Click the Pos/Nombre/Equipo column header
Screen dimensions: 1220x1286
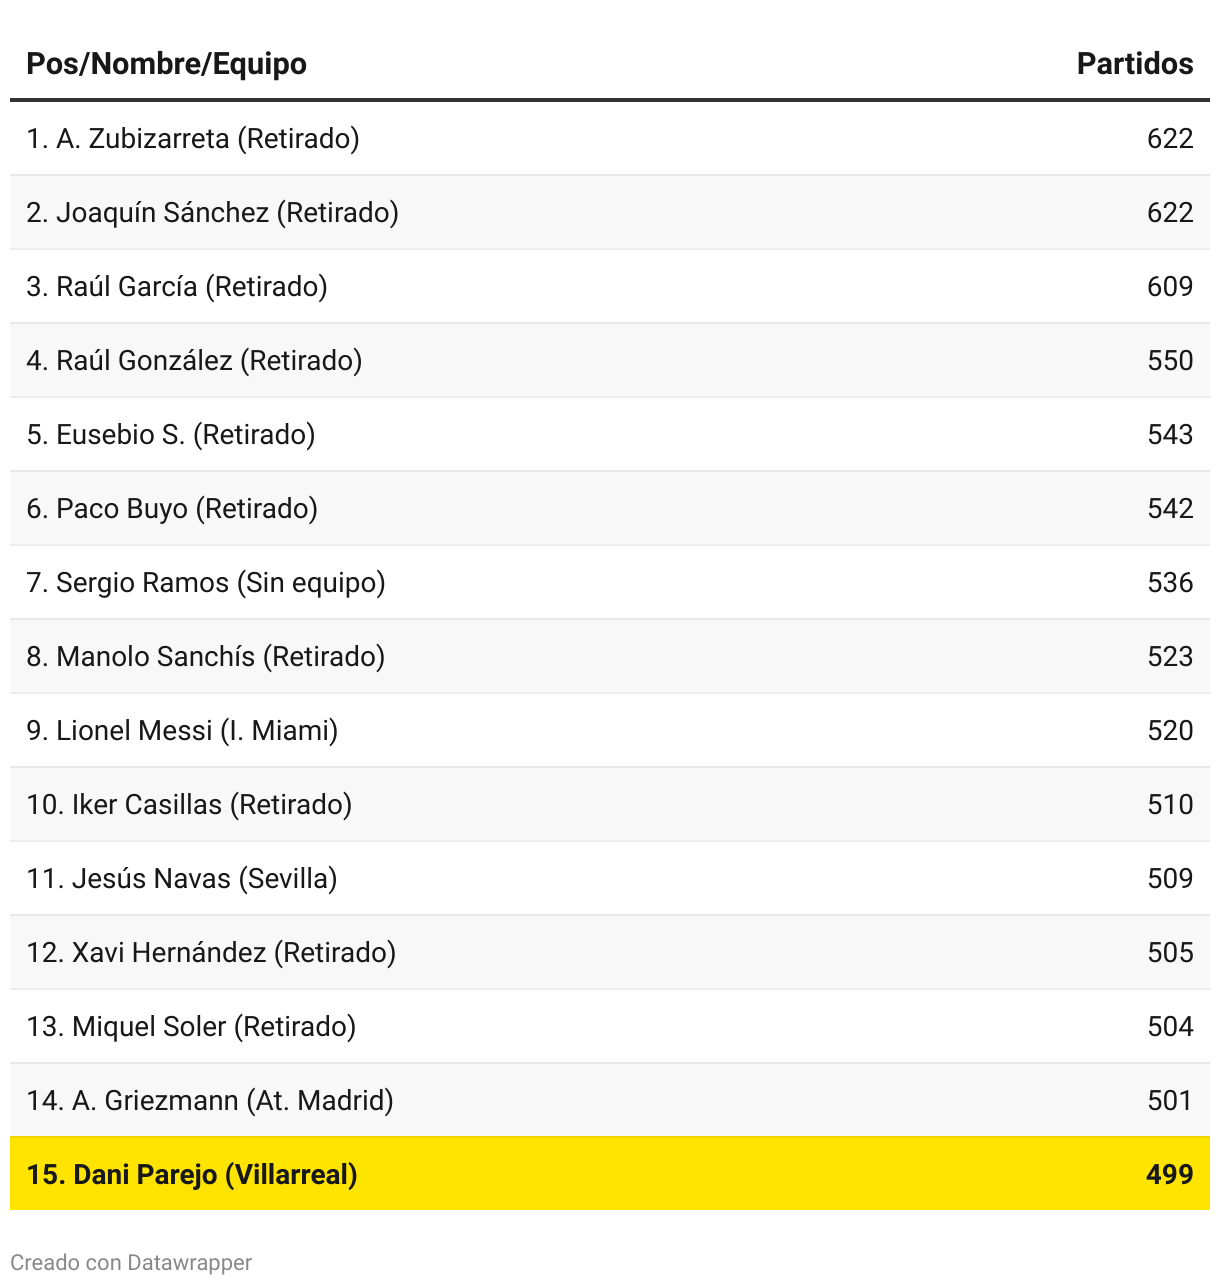coord(166,64)
